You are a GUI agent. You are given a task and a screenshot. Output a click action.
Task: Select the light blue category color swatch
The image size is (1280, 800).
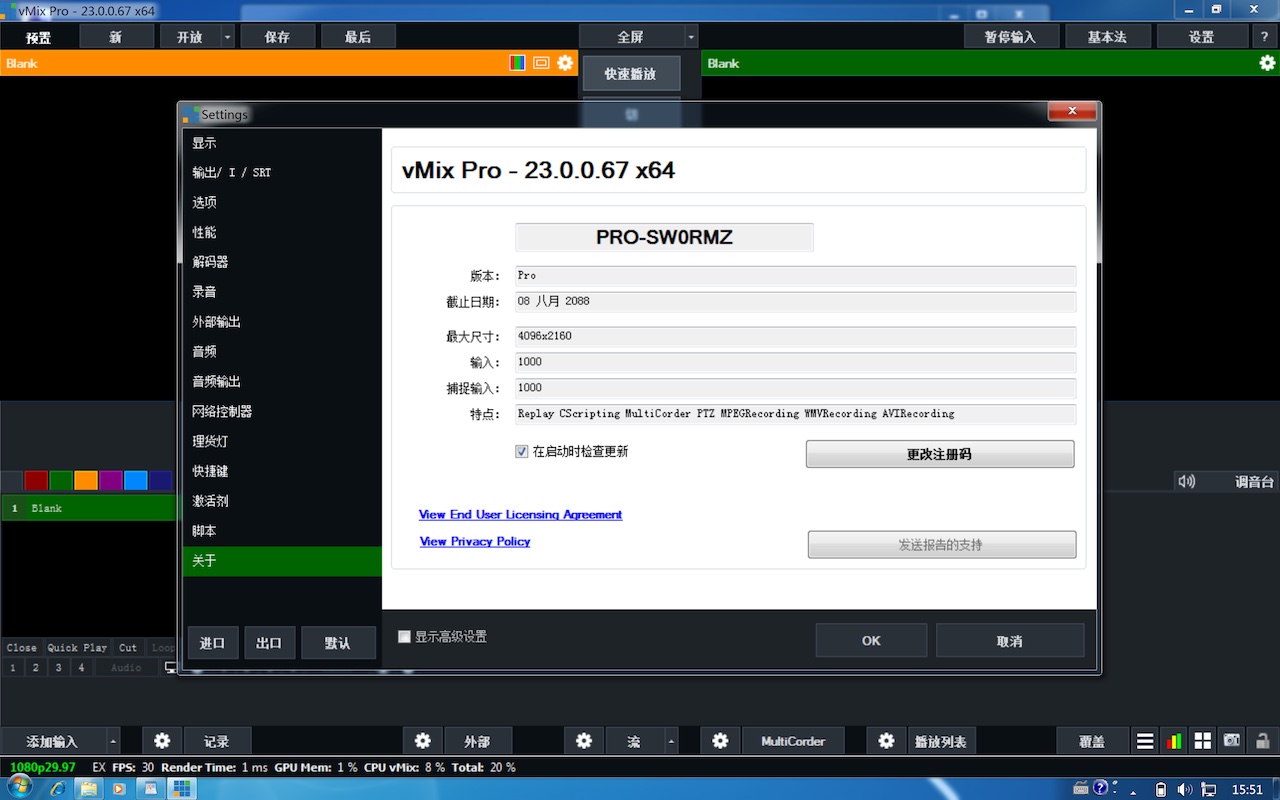click(x=136, y=481)
